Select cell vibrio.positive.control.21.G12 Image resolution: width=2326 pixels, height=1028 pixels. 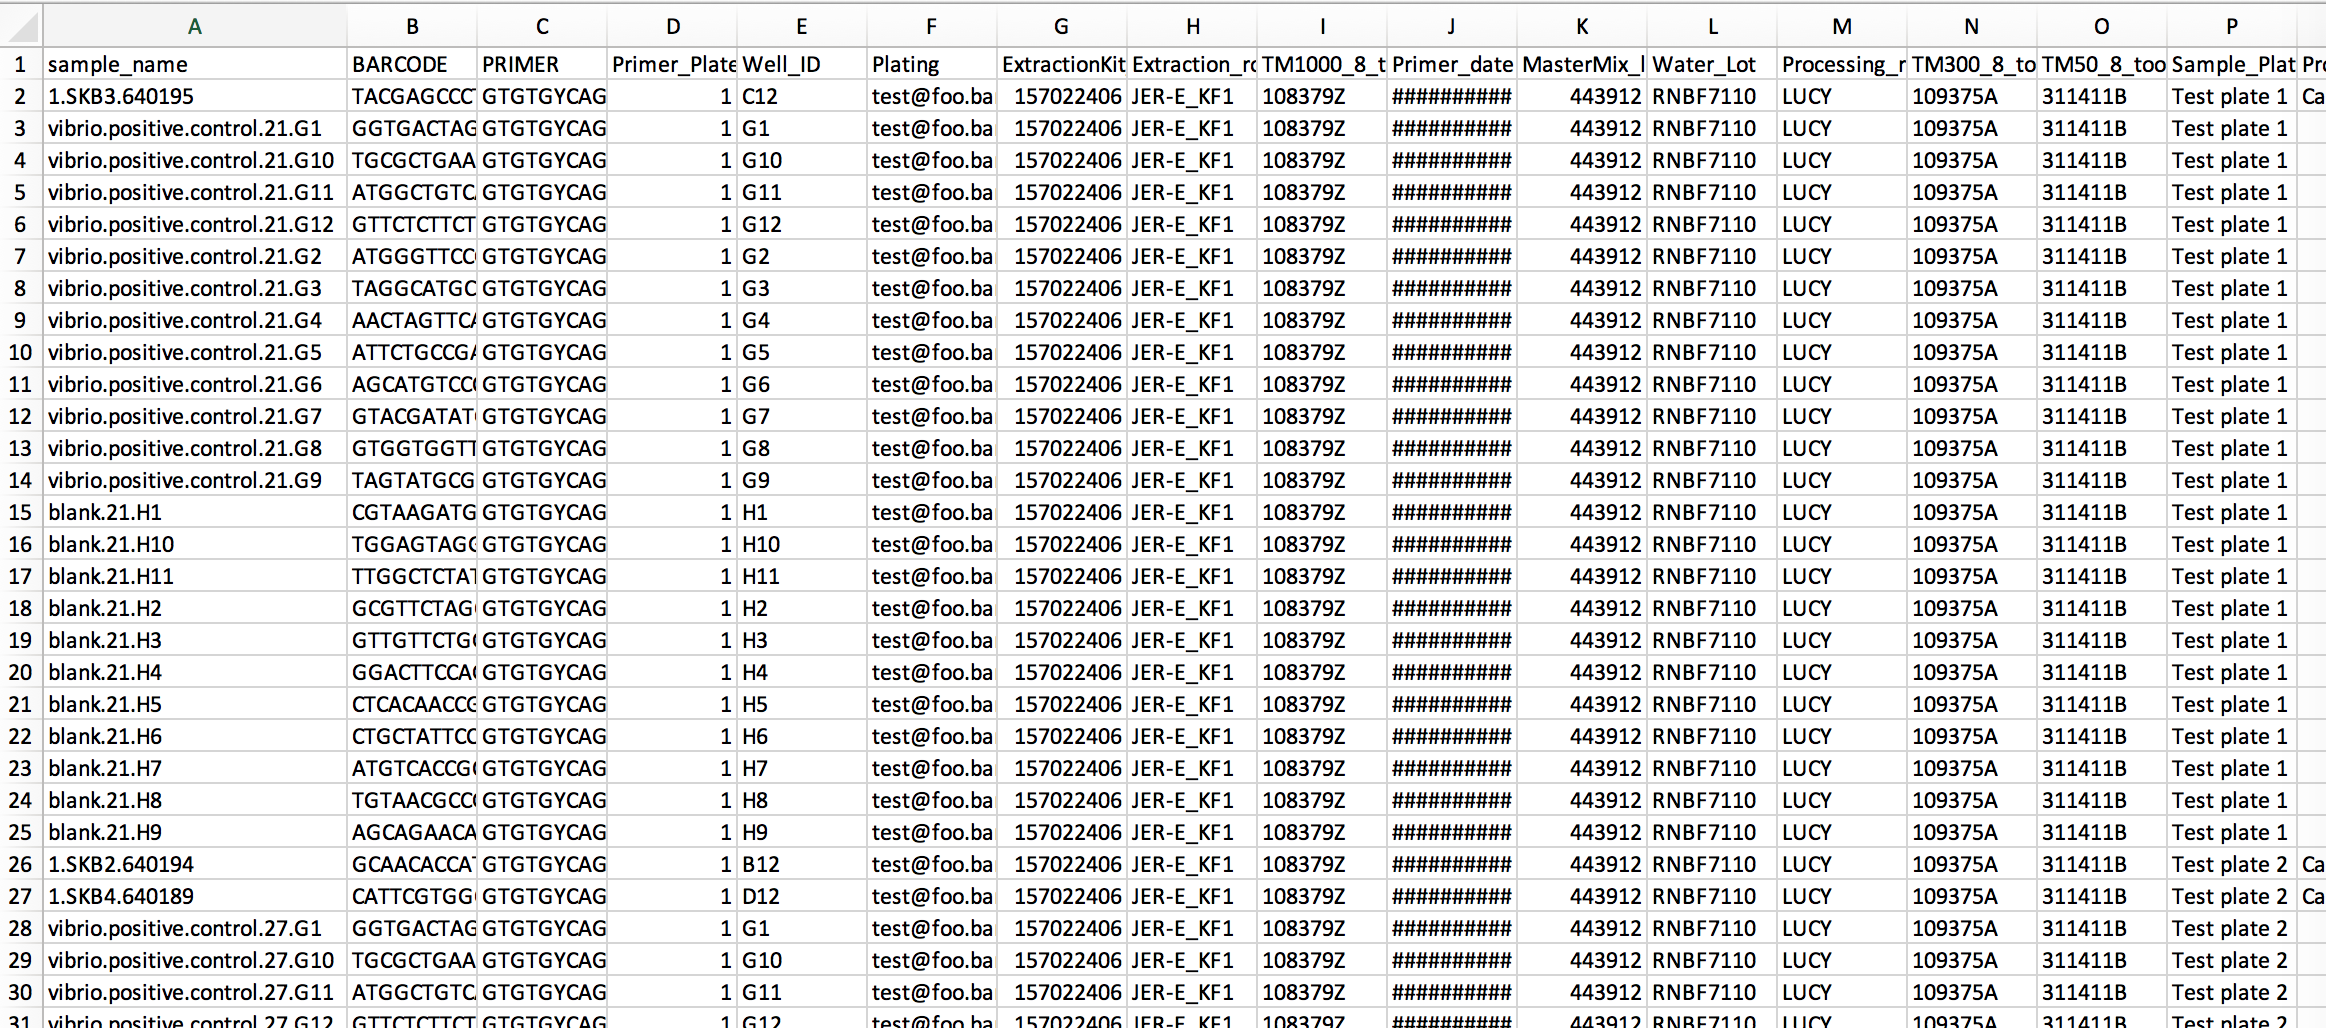tap(195, 224)
